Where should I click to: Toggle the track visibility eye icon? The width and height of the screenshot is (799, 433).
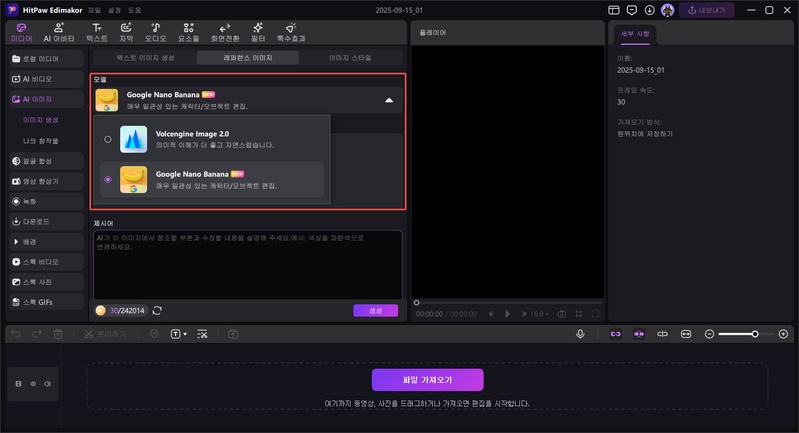[x=33, y=383]
